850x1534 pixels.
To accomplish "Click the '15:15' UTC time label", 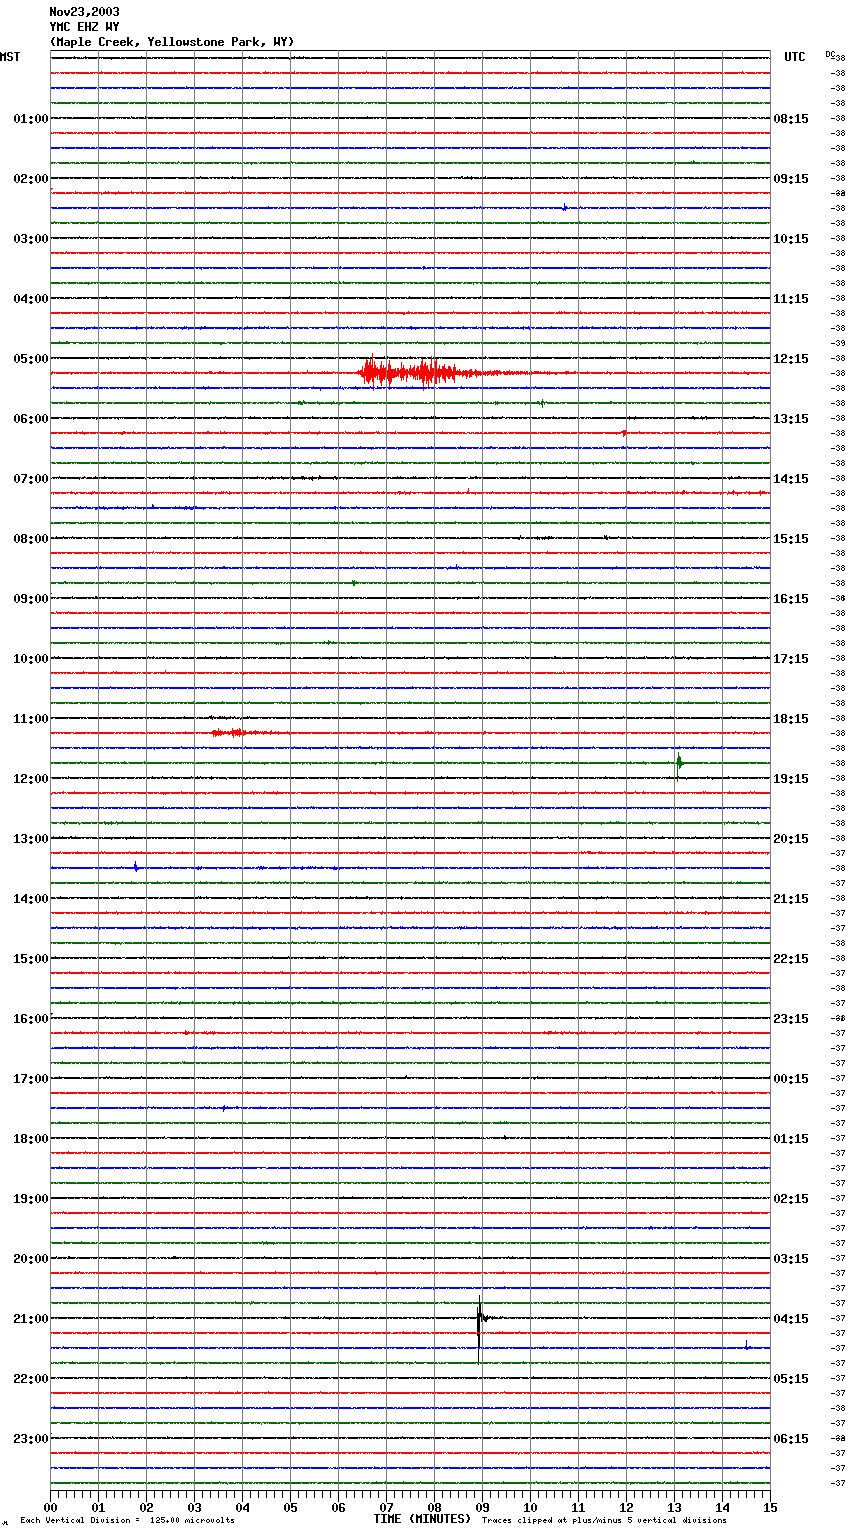I will [791, 539].
